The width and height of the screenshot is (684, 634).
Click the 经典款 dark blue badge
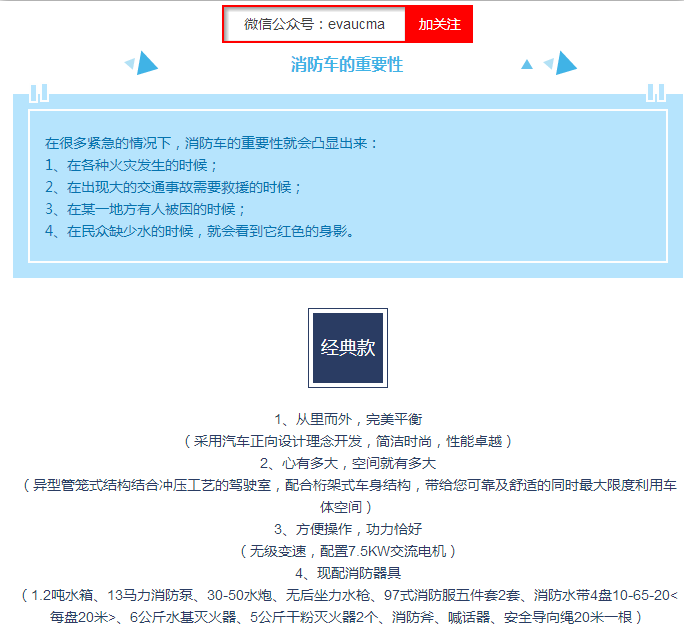tap(348, 348)
